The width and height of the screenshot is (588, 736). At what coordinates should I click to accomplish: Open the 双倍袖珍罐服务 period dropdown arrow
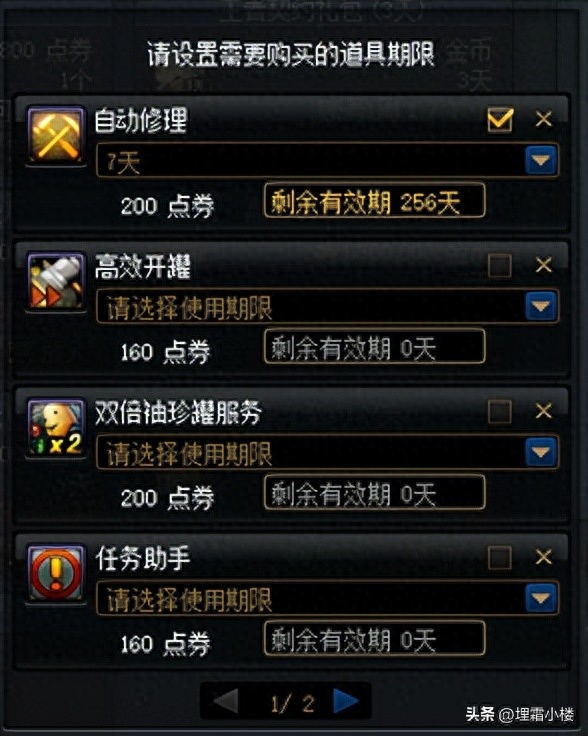pyautogui.click(x=541, y=452)
